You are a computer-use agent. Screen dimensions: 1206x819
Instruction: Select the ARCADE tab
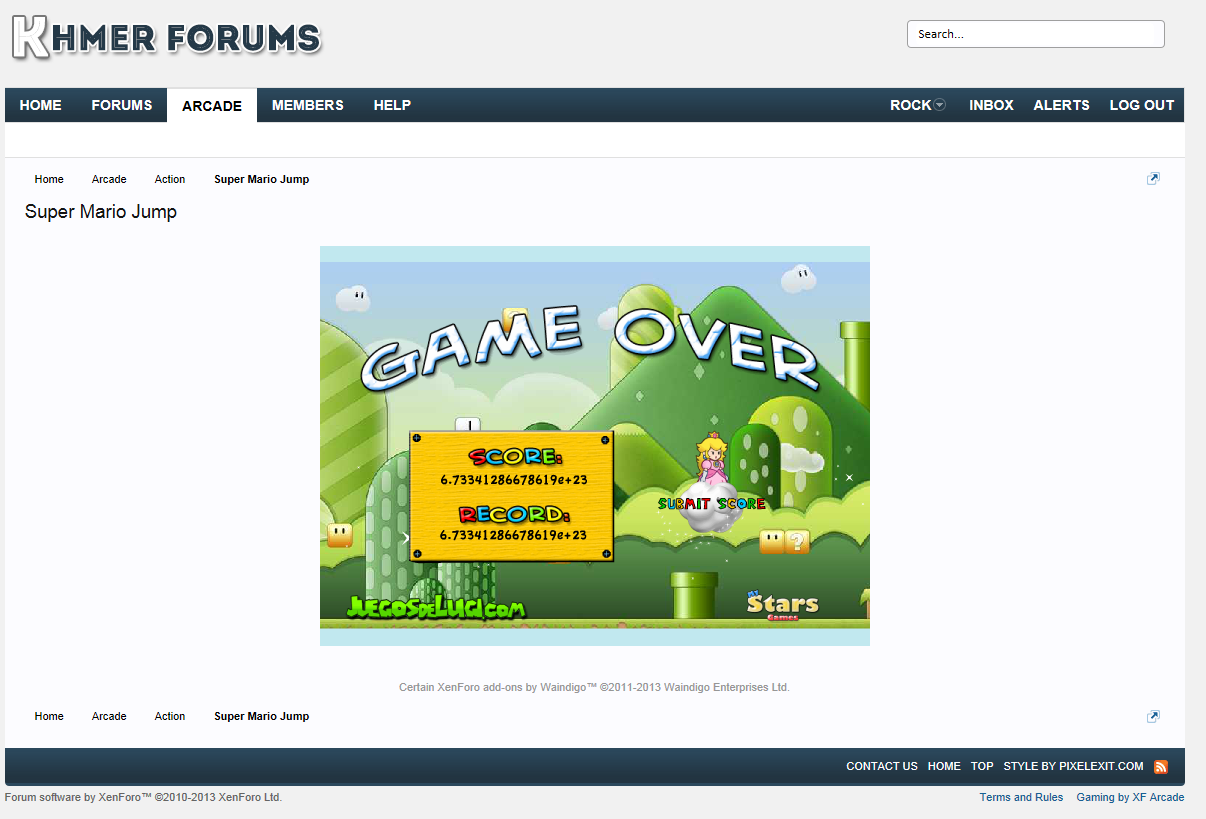click(x=212, y=105)
